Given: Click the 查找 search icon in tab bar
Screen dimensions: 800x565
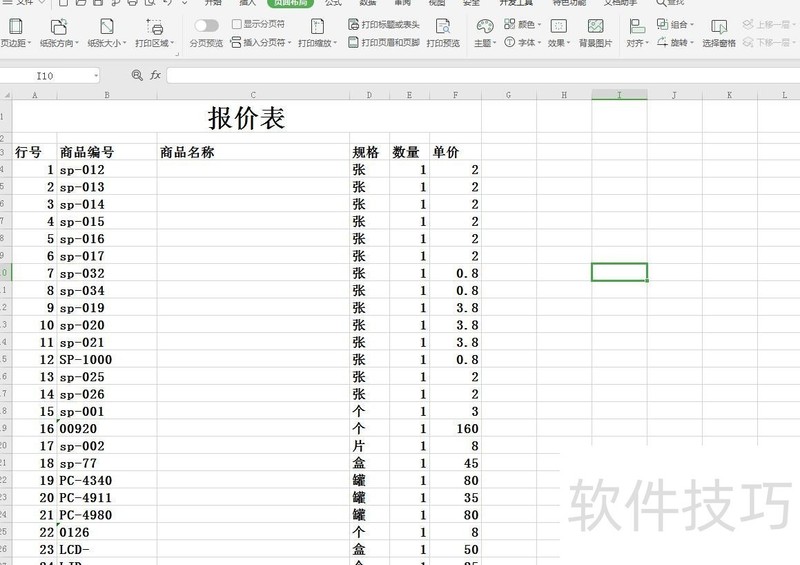Looking at the screenshot, I should pos(661,3).
